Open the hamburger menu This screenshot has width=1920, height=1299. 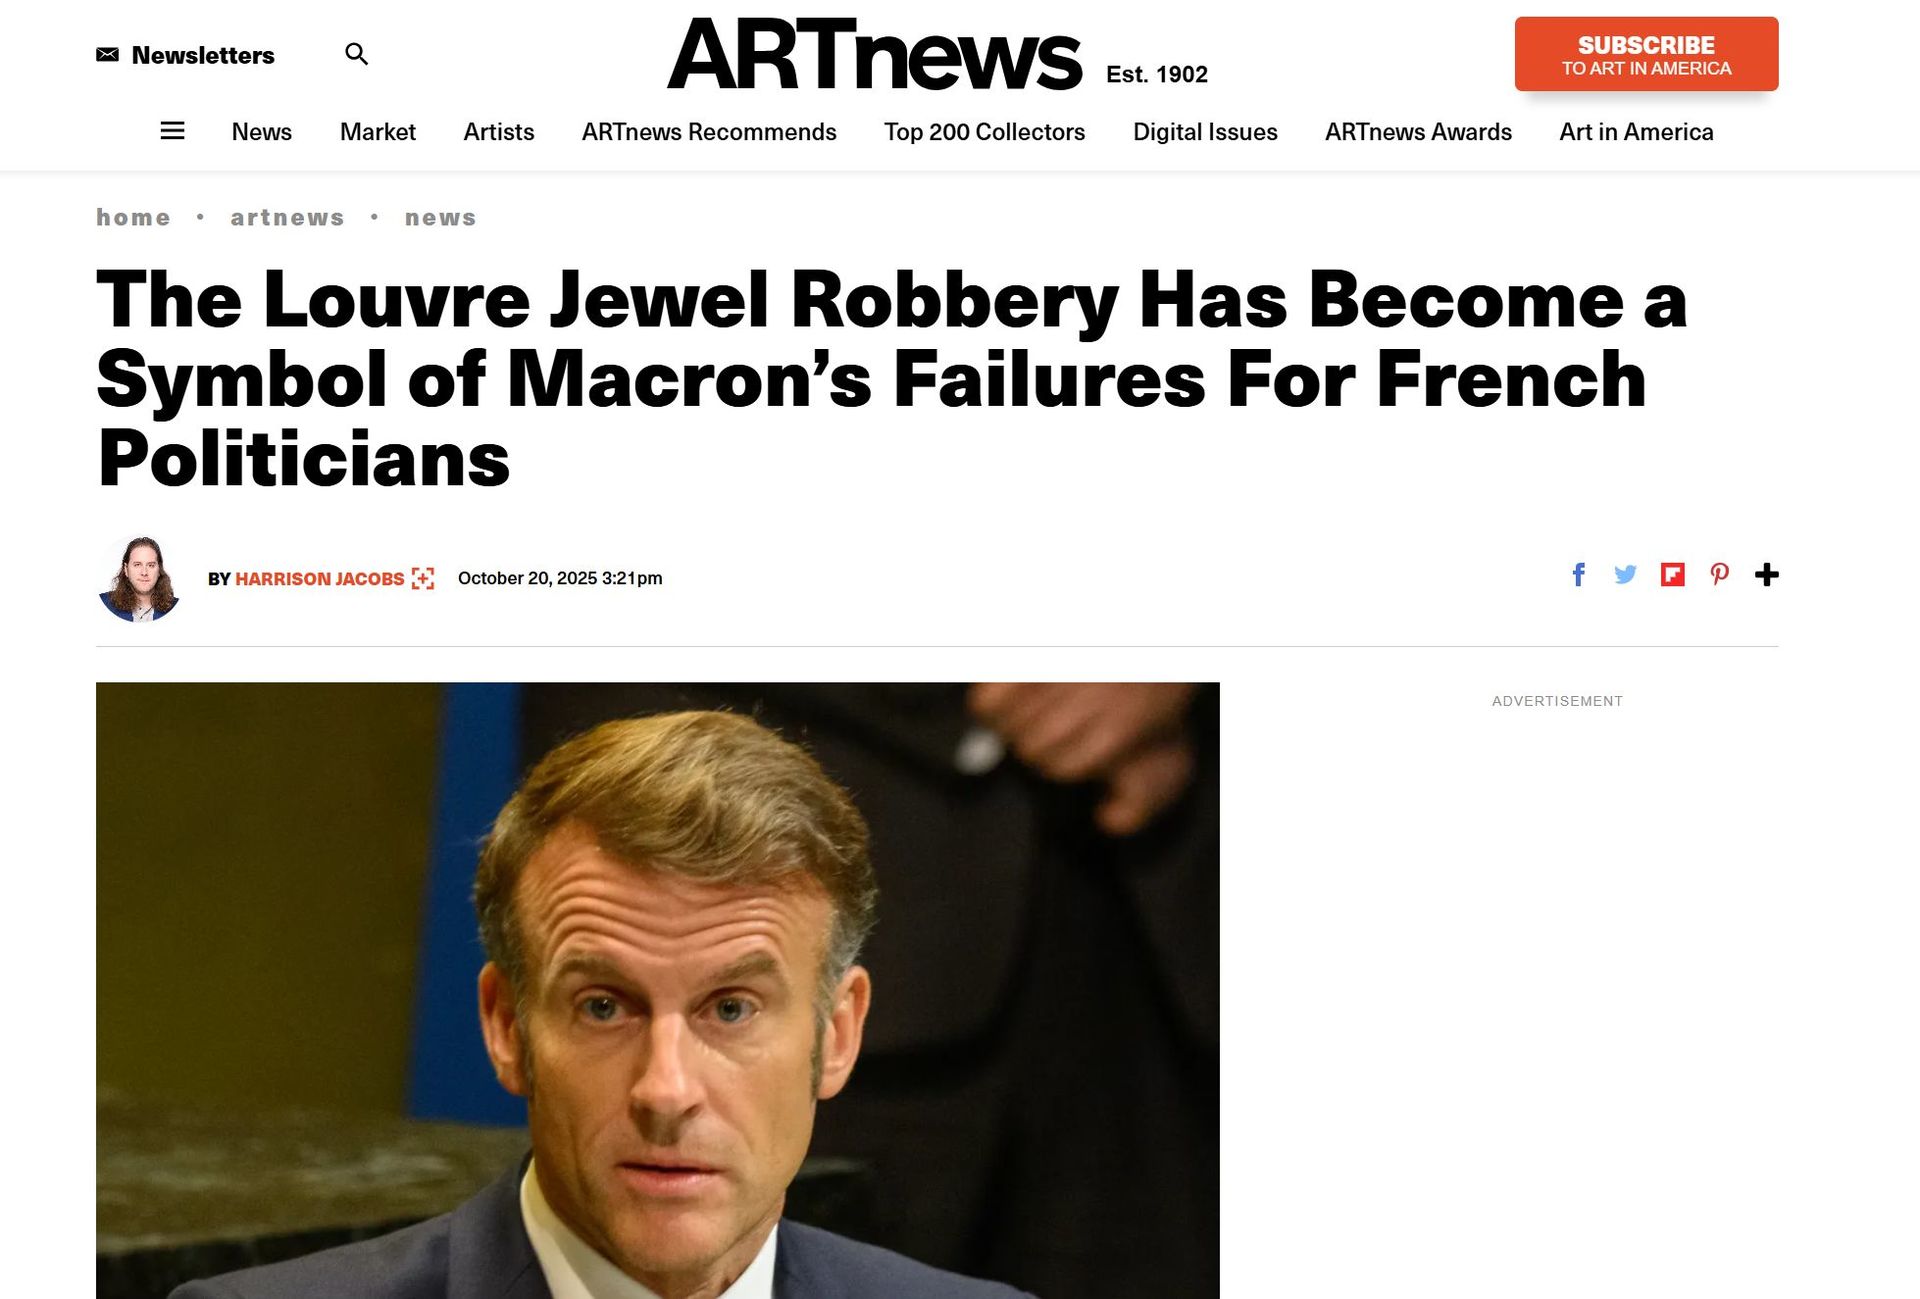172,131
